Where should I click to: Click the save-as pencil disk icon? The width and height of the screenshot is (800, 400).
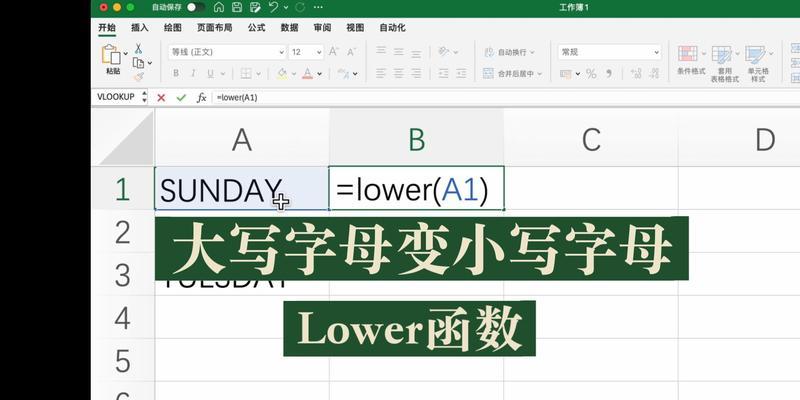(x=255, y=7)
